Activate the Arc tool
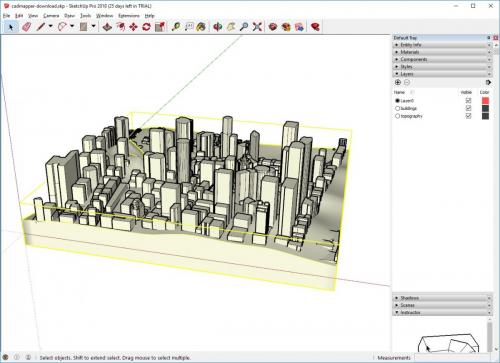Screen dimensions: 500x363 tap(62, 27)
